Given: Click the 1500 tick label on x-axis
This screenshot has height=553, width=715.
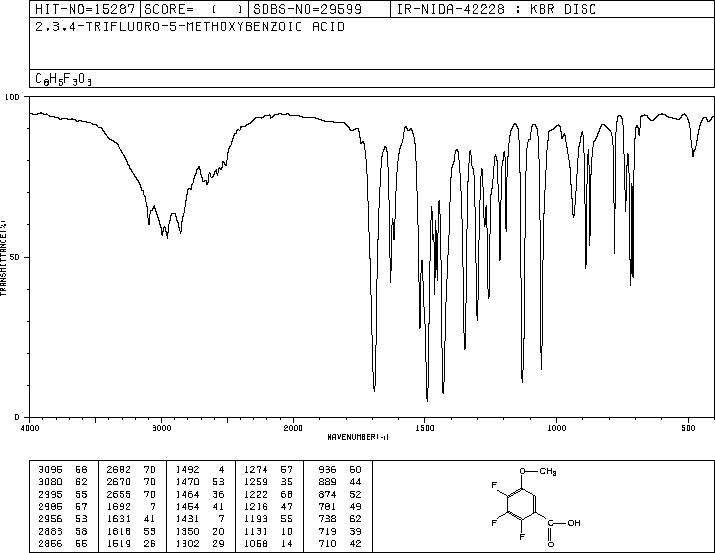Looking at the screenshot, I should coord(425,428).
